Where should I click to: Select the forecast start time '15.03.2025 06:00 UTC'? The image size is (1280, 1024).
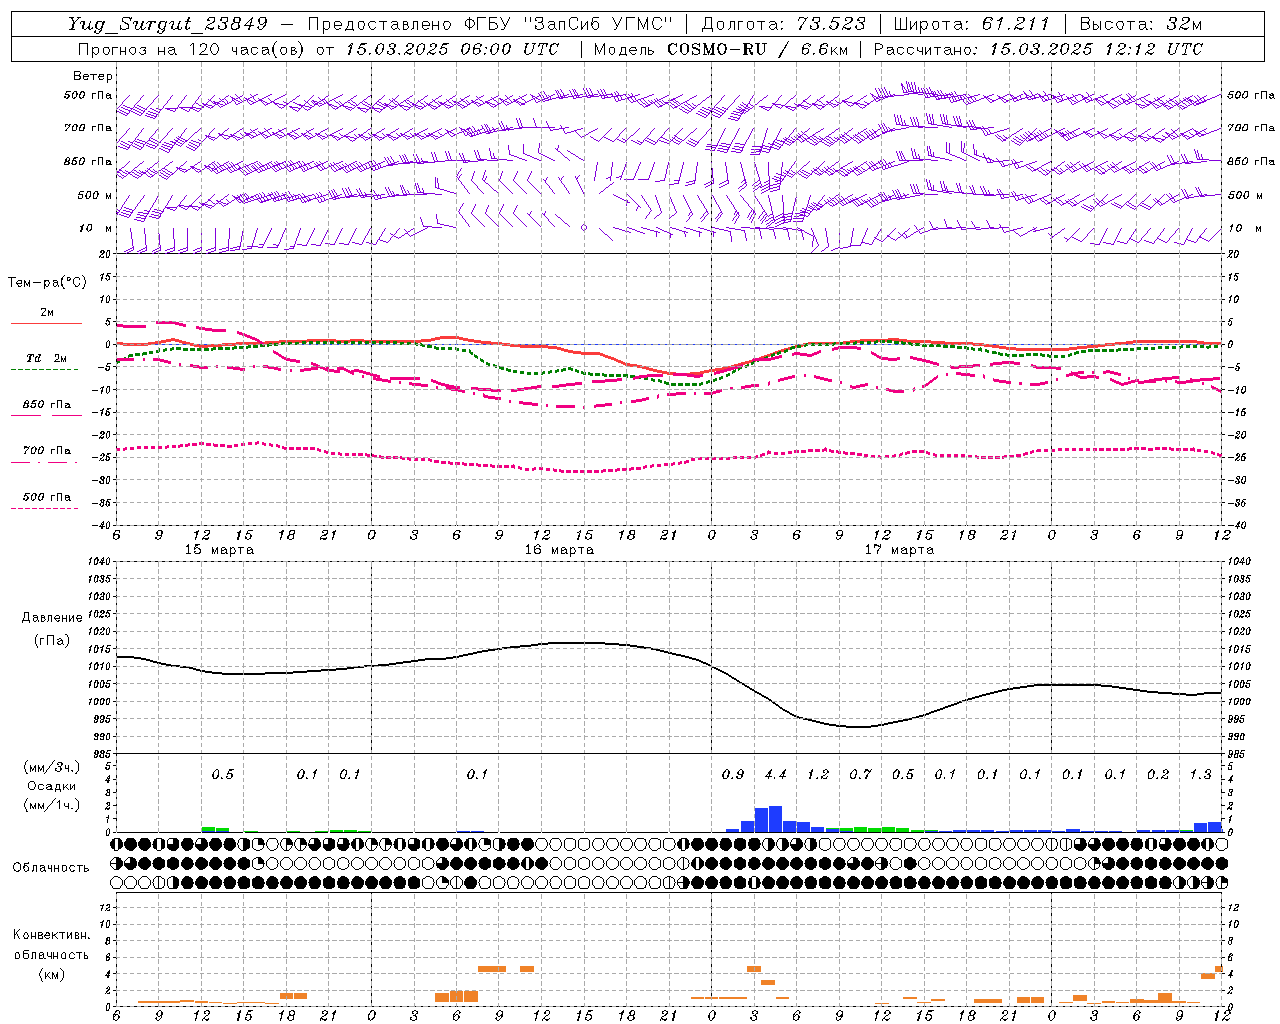pyautogui.click(x=452, y=49)
